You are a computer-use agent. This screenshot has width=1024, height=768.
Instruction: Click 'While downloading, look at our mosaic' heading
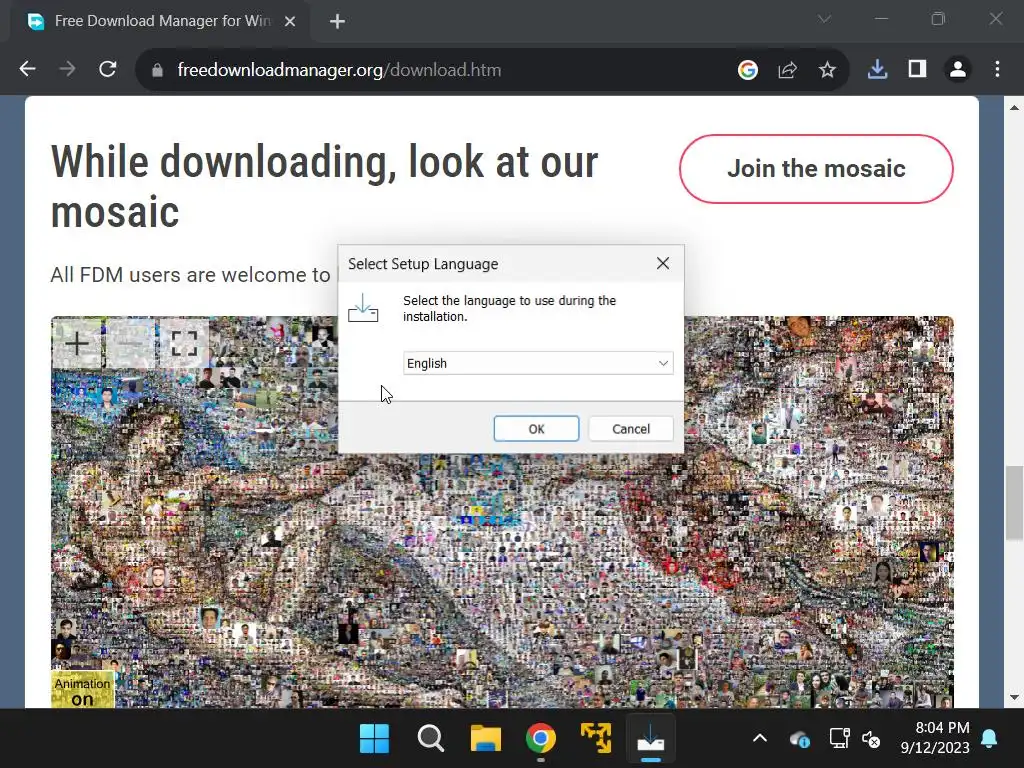[x=324, y=187]
